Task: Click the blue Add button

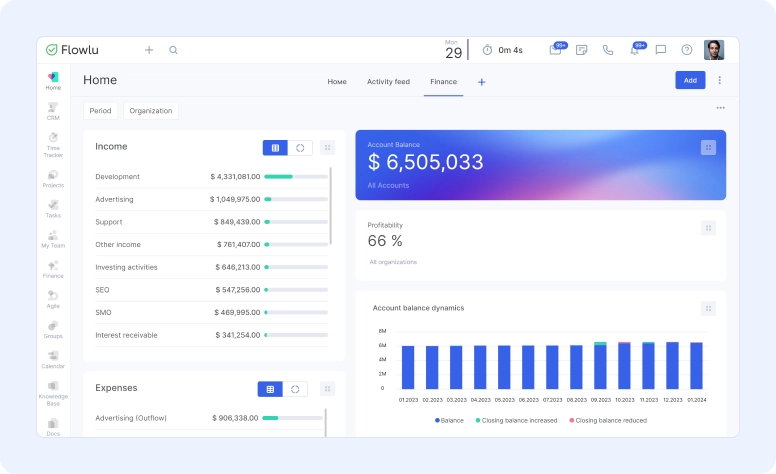Action: pos(690,80)
